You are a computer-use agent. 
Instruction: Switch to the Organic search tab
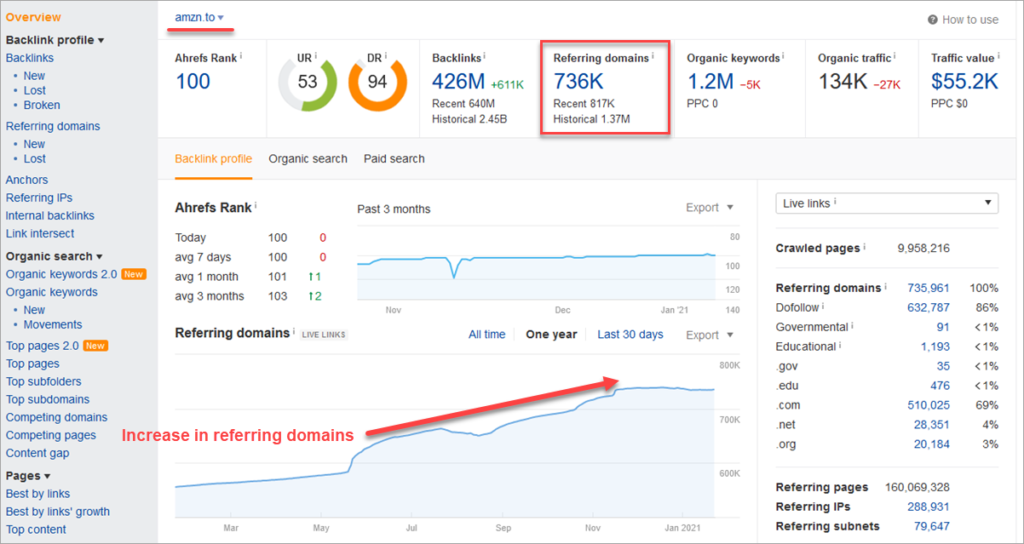(308, 159)
